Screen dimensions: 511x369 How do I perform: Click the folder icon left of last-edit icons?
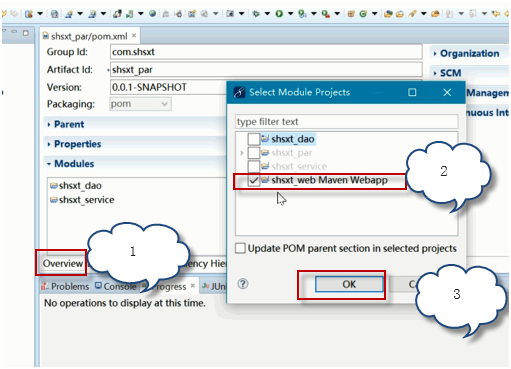coord(435,14)
